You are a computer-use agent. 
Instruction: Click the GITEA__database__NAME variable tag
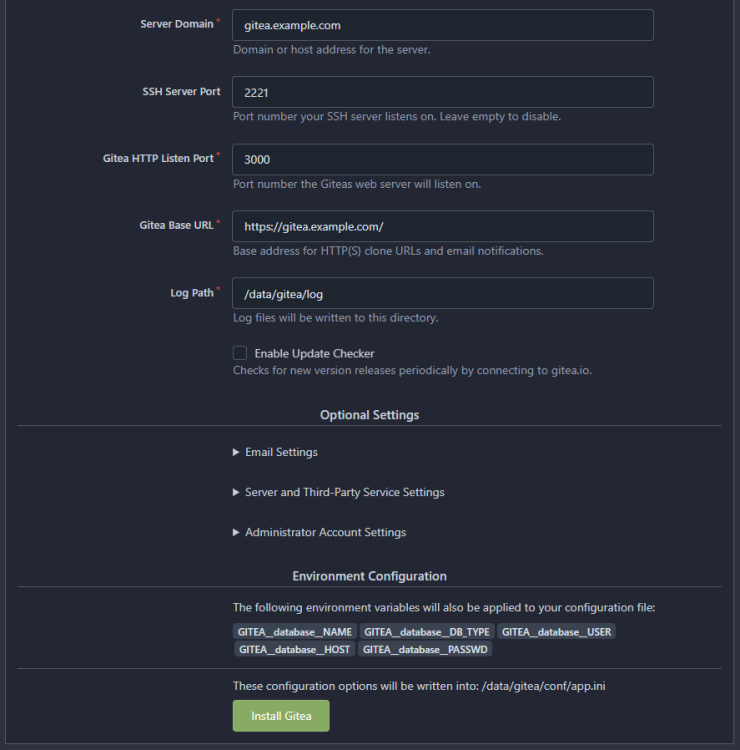pyautogui.click(x=295, y=632)
